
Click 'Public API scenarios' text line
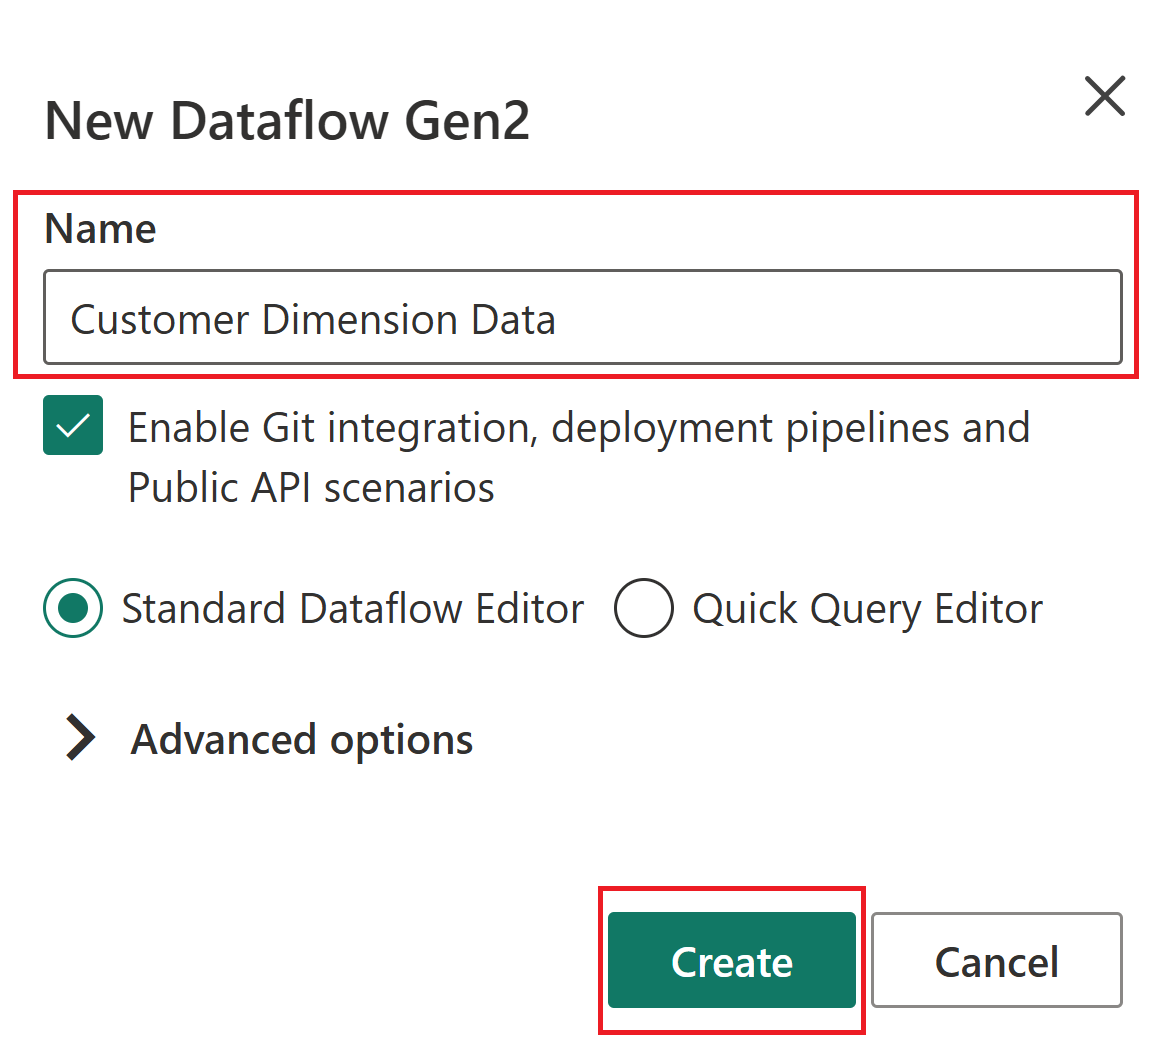(x=311, y=488)
